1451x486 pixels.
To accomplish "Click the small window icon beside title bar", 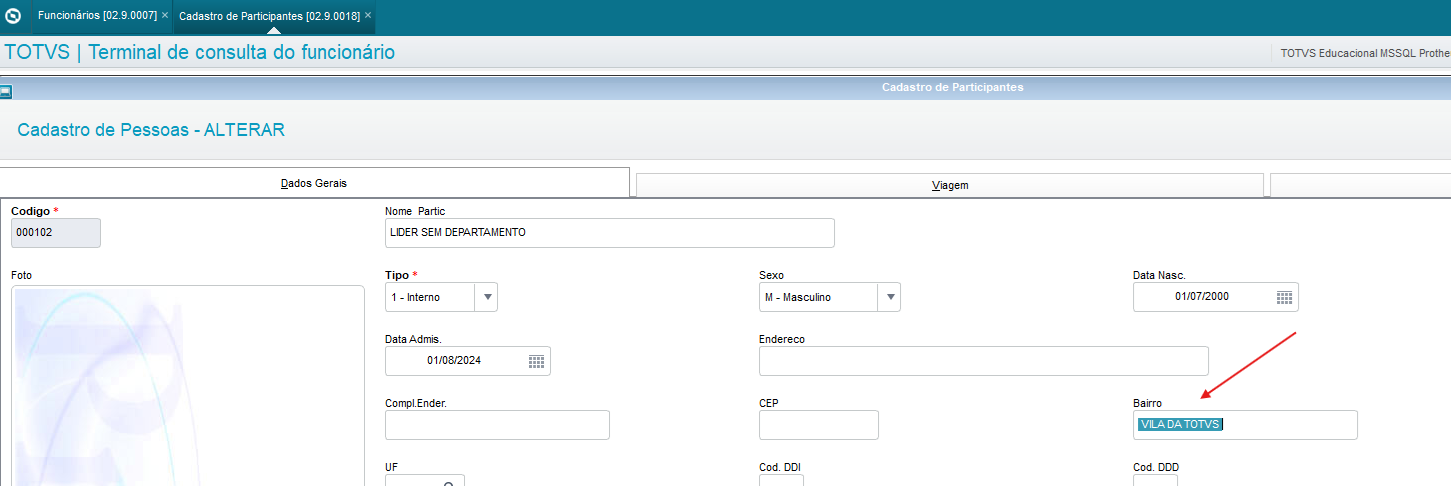I will (6, 92).
